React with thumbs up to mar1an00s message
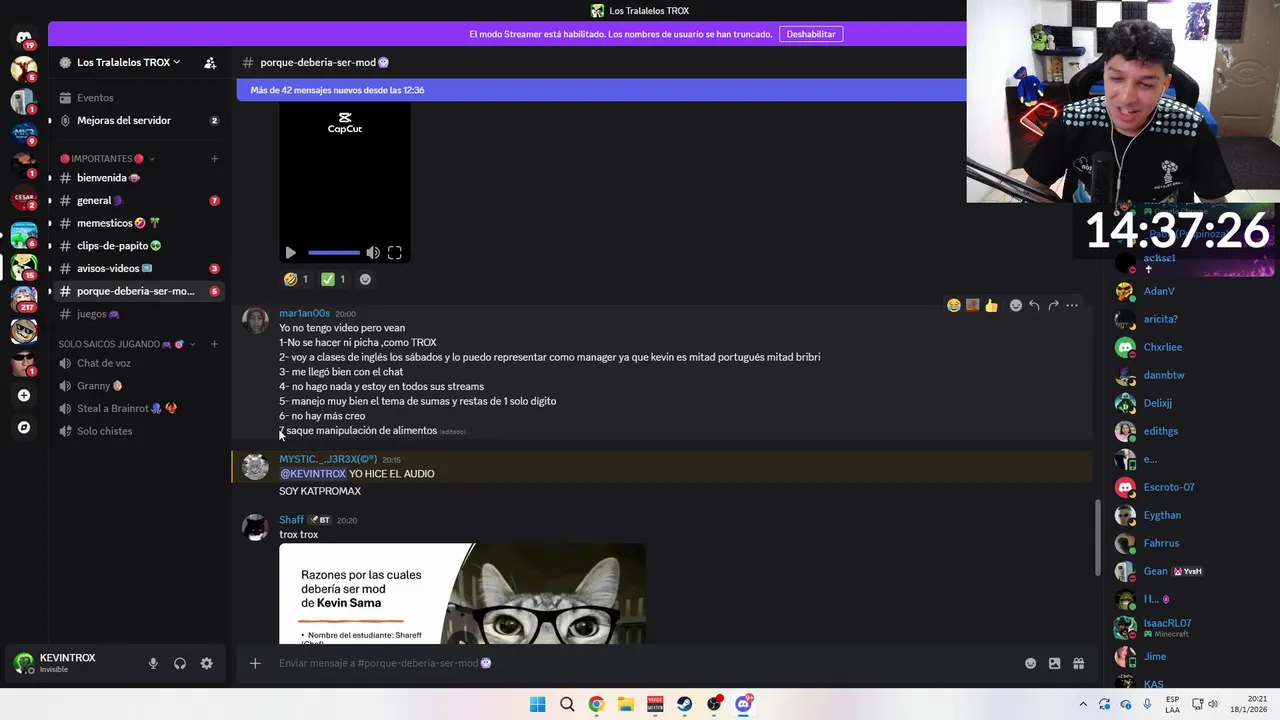Image resolution: width=1280 pixels, height=720 pixels. tap(991, 305)
